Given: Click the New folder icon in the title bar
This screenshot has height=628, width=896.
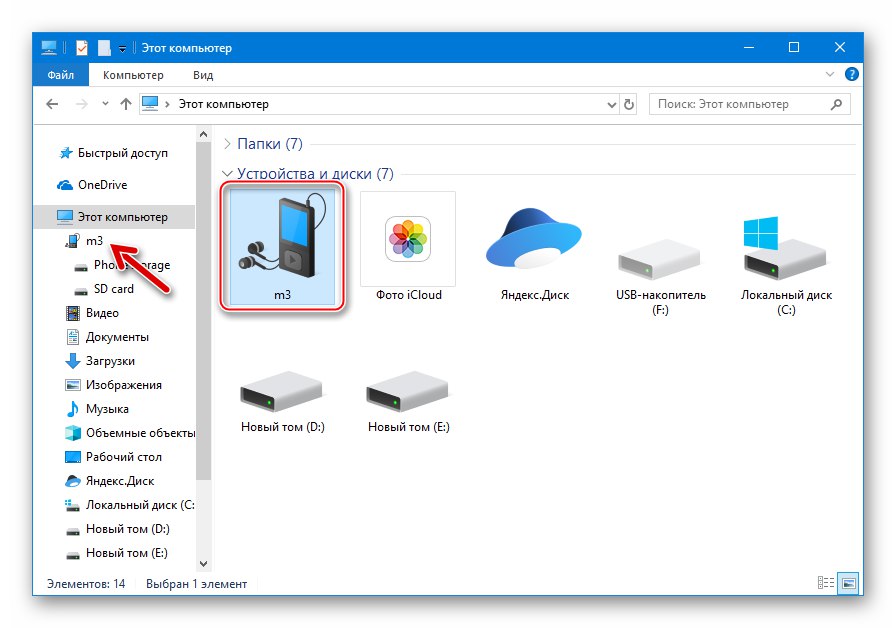Looking at the screenshot, I should click(104, 47).
